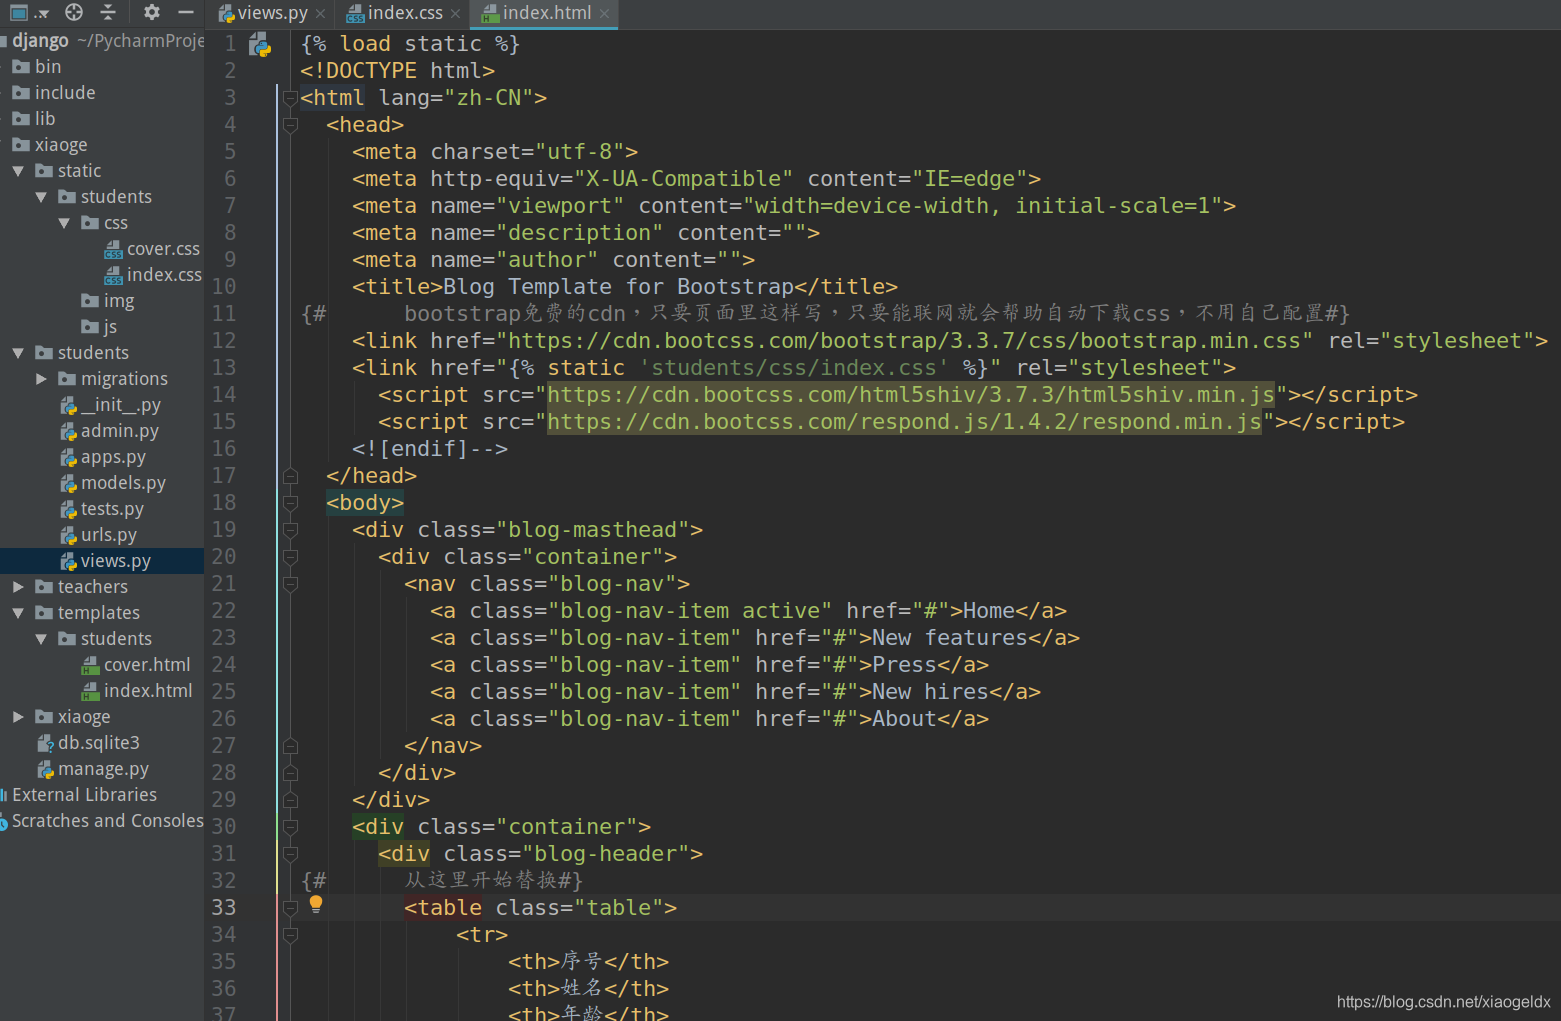Click the respond.min.js URL on line 15
1561x1021 pixels.
pos(904,422)
